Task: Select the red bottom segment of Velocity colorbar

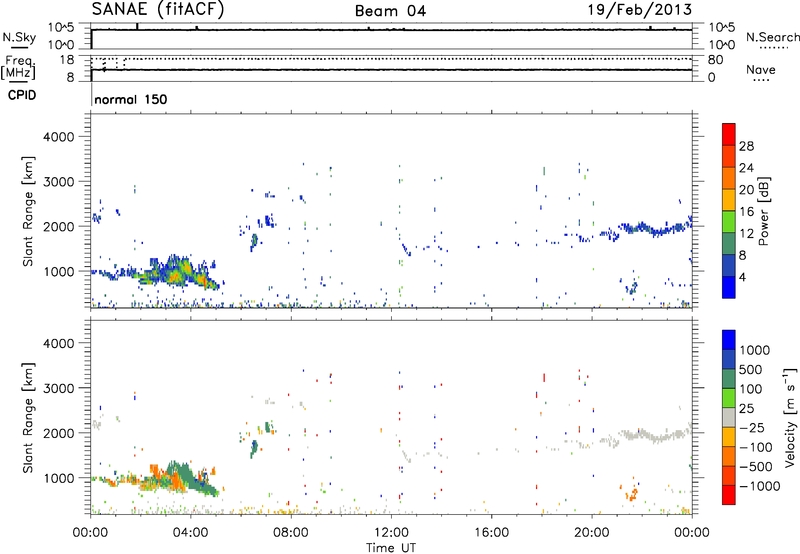Action: (x=729, y=495)
